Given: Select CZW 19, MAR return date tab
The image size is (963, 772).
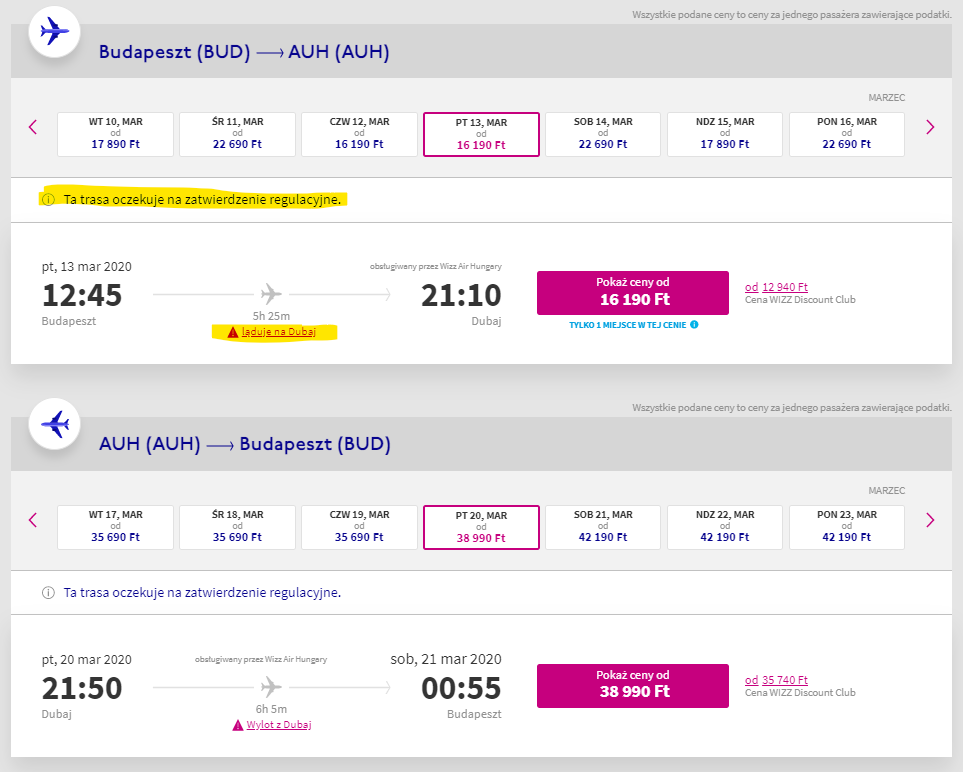Looking at the screenshot, I should tap(359, 527).
